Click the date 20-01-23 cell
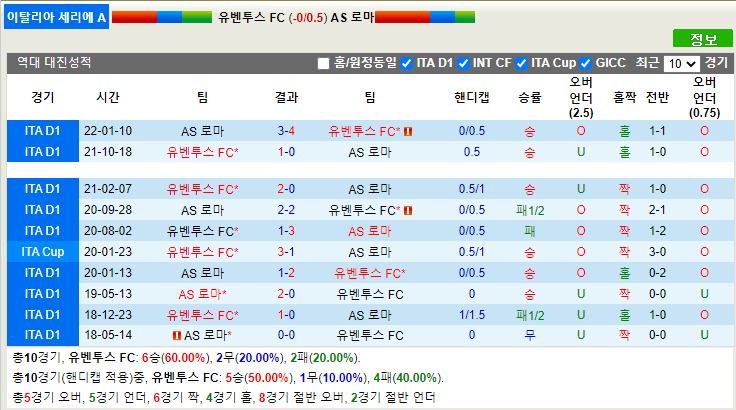The width and height of the screenshot is (736, 410). pyautogui.click(x=108, y=252)
